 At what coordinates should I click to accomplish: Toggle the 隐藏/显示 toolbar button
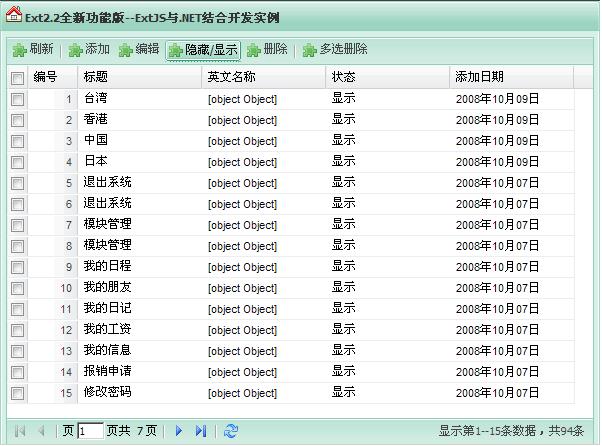(203, 51)
